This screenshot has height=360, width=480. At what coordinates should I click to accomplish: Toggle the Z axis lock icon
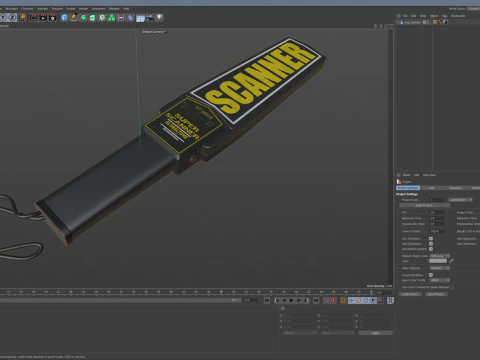(13, 17)
